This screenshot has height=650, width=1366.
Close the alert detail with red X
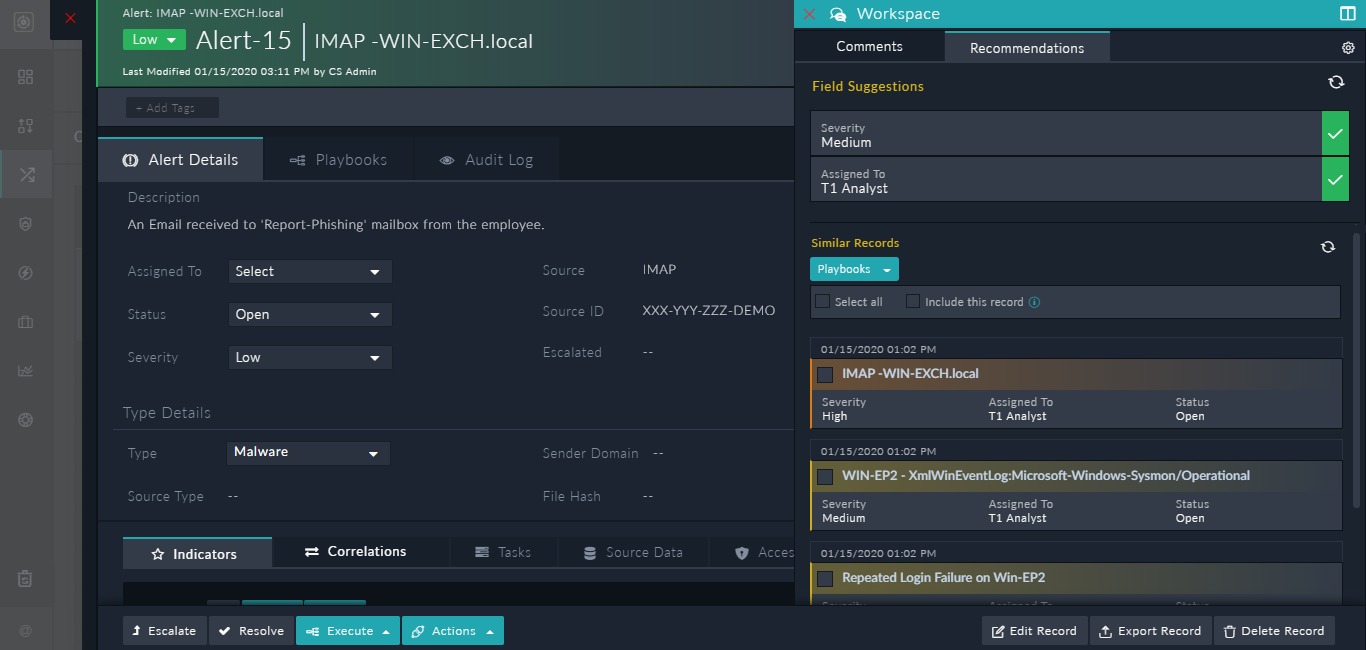click(70, 18)
